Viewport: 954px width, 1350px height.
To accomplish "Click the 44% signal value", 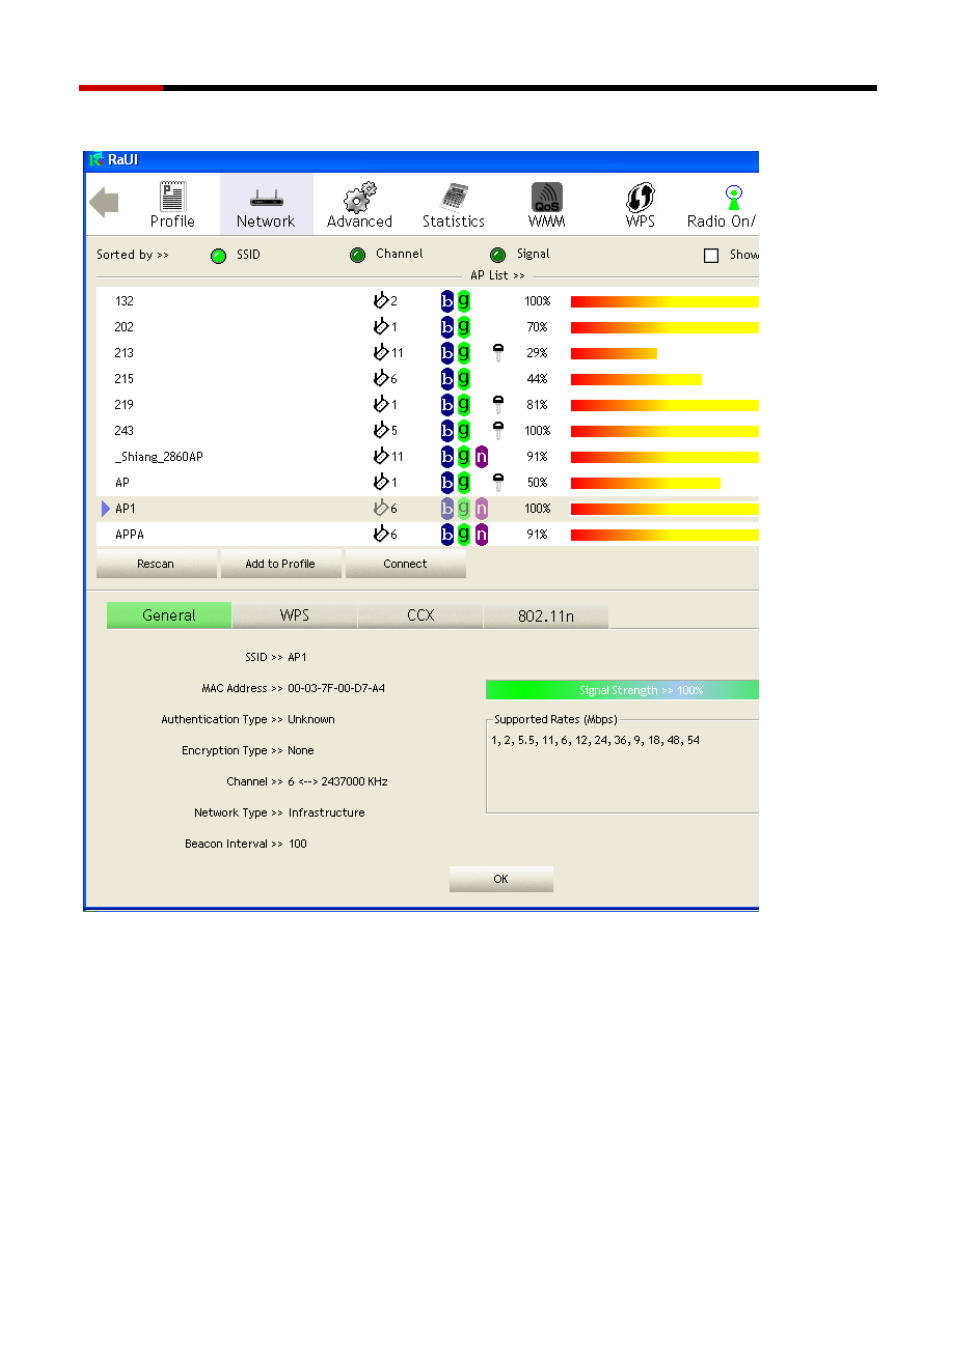I will coord(537,379).
